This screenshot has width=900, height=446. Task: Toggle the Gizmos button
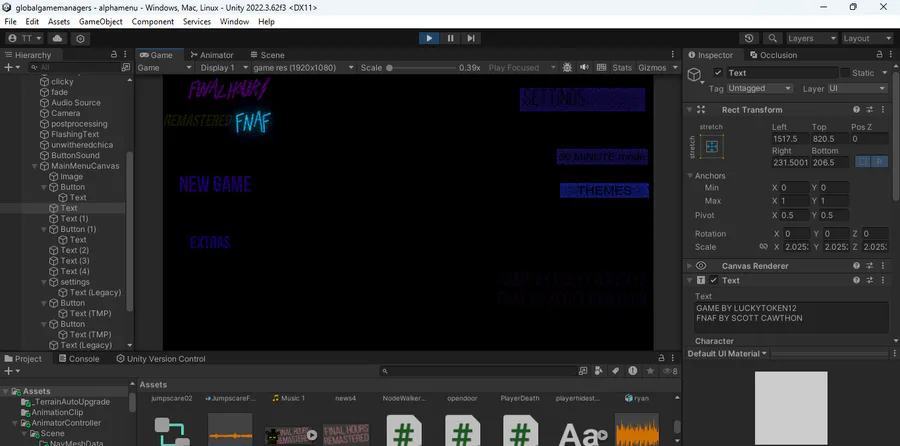click(652, 68)
